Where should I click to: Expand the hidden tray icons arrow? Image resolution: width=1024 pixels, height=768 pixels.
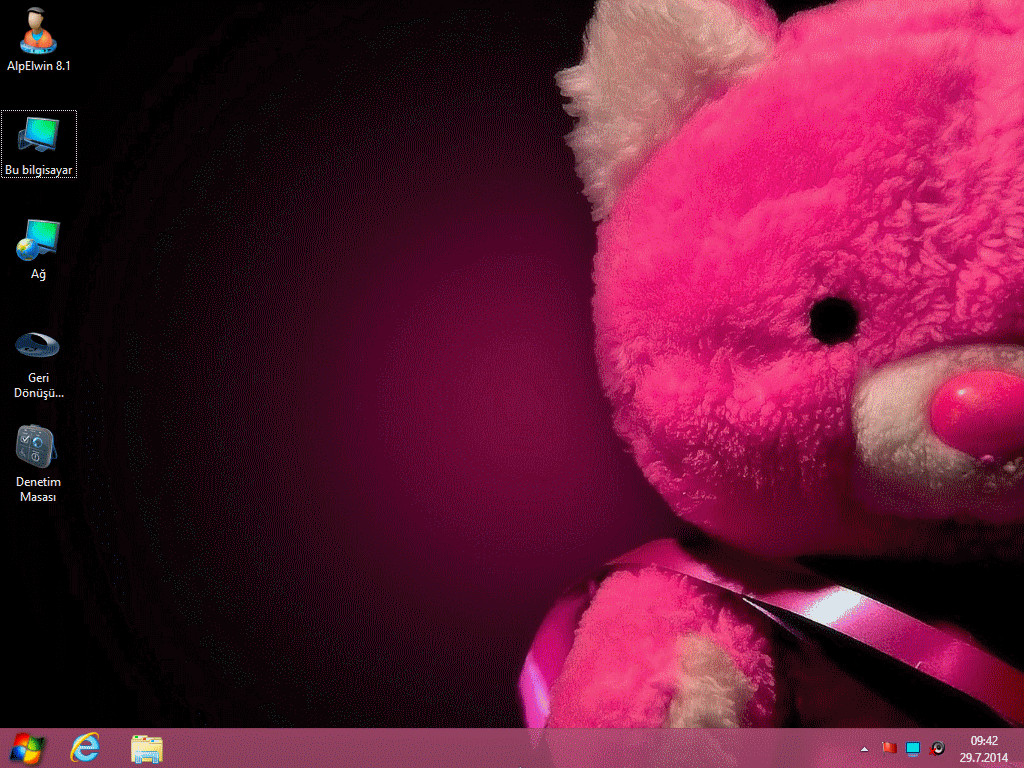pyautogui.click(x=865, y=748)
